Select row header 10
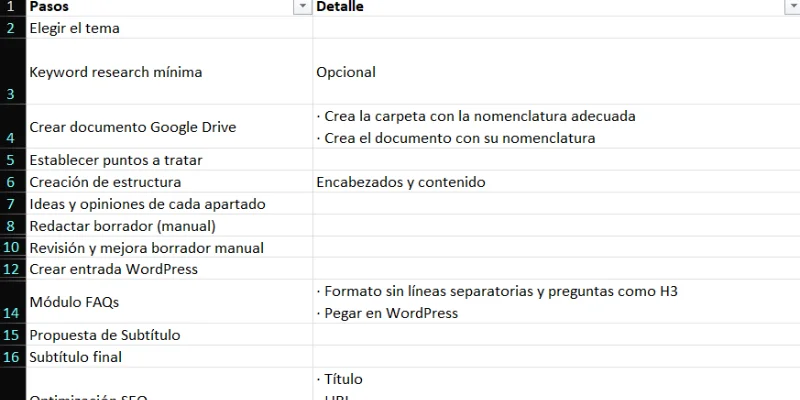The width and height of the screenshot is (800, 400). (13, 247)
